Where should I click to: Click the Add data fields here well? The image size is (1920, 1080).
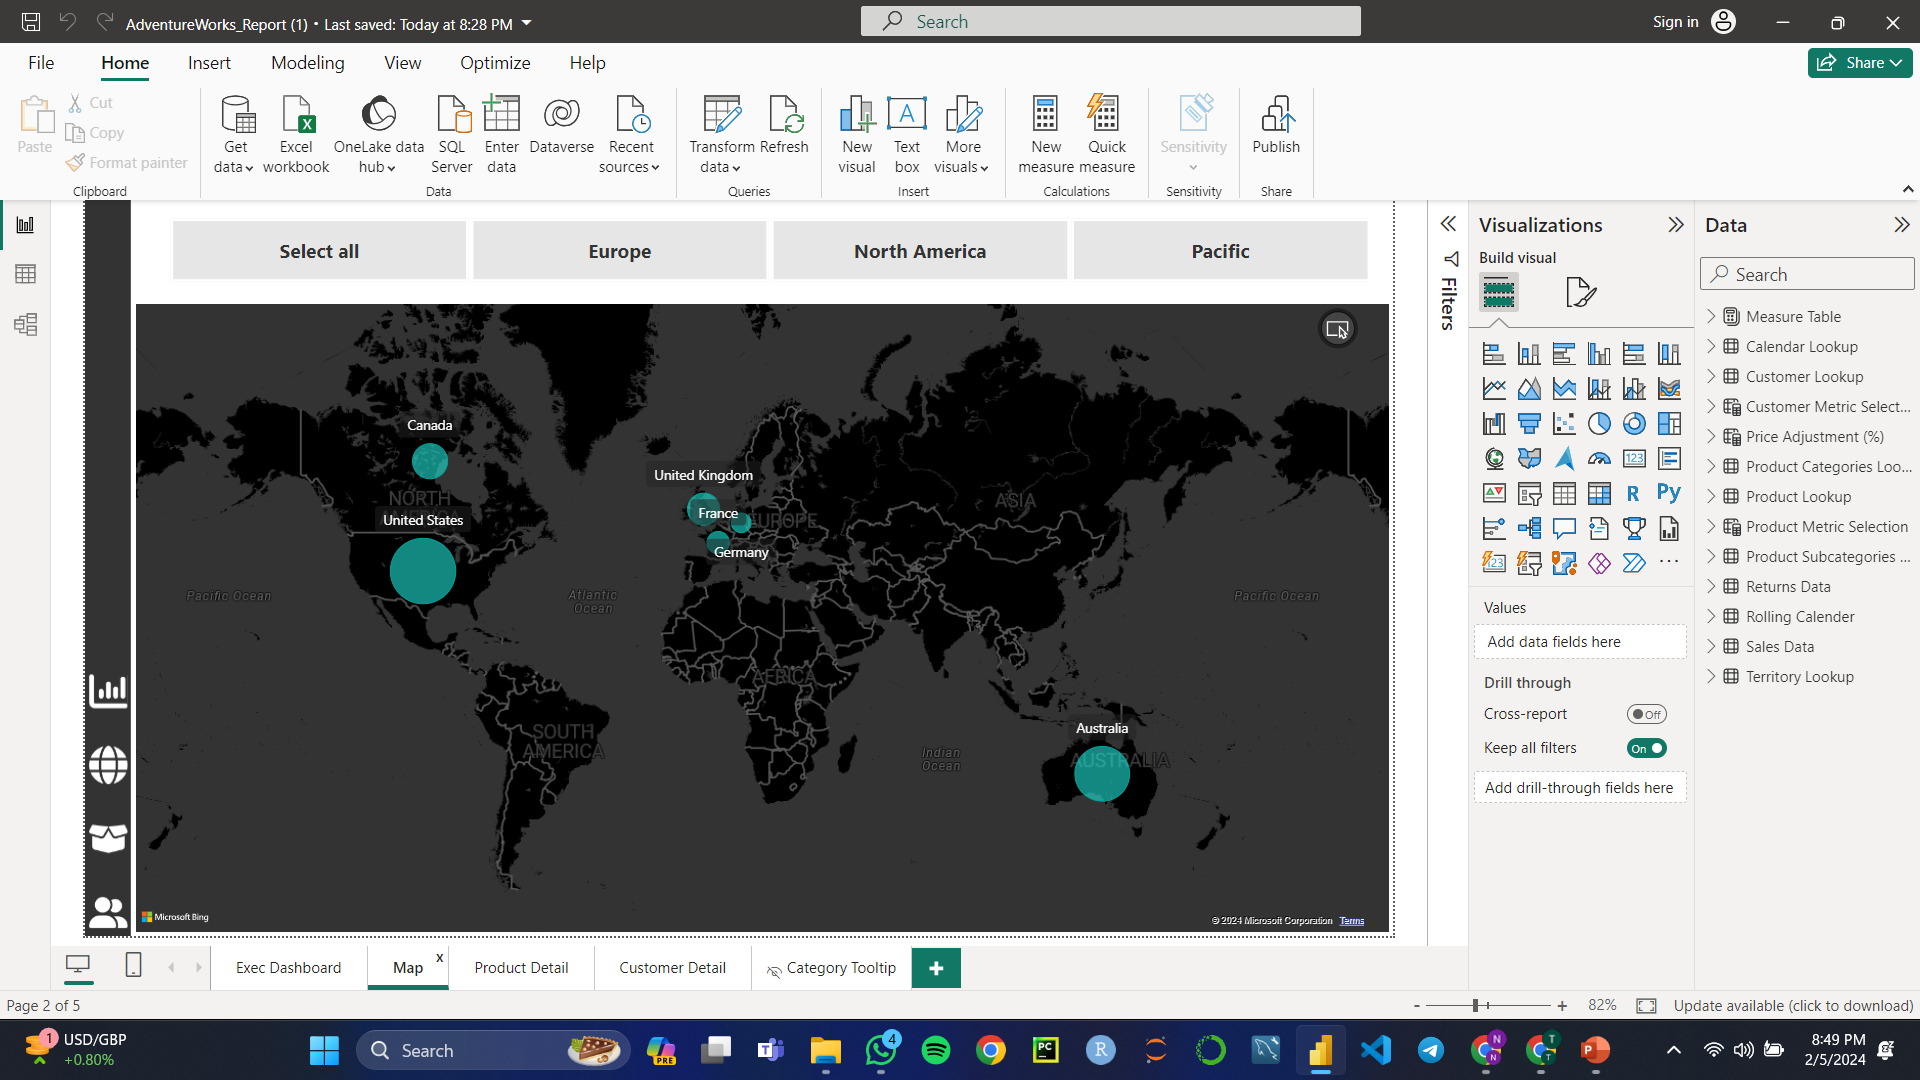1580,642
